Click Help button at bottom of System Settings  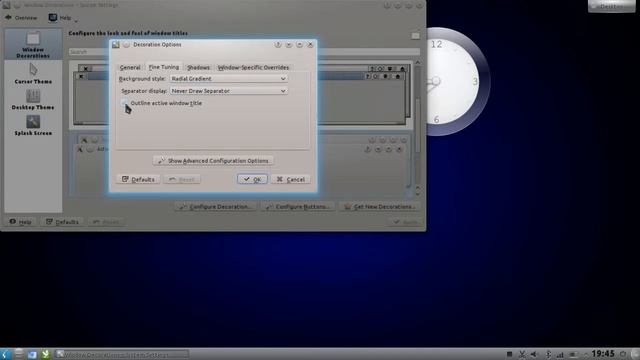20,222
